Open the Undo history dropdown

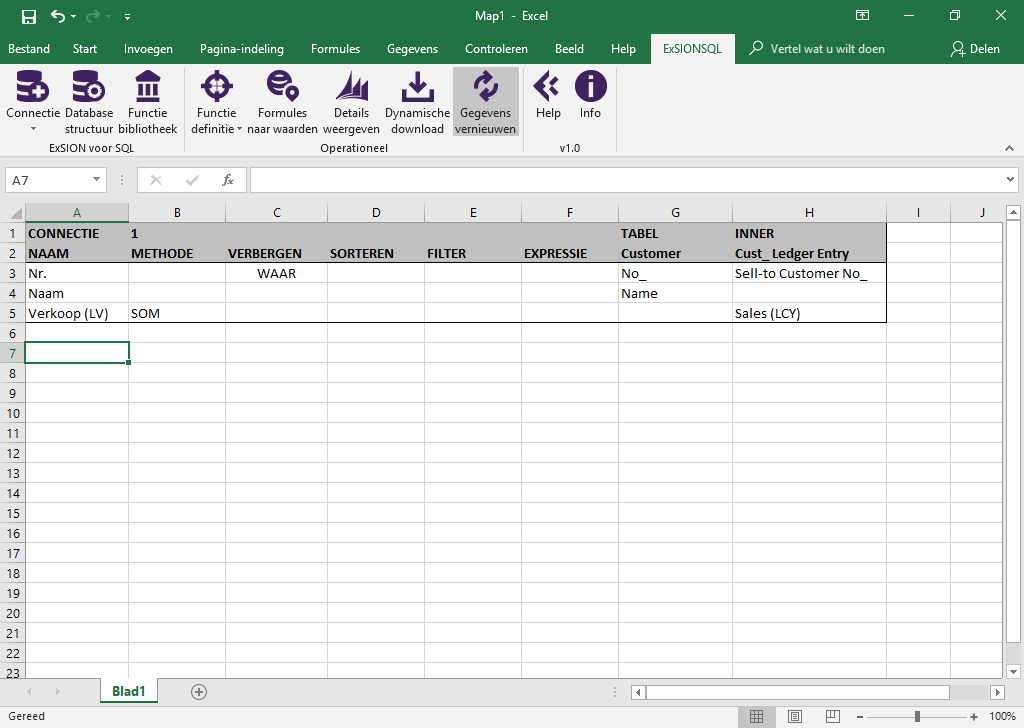[73, 16]
